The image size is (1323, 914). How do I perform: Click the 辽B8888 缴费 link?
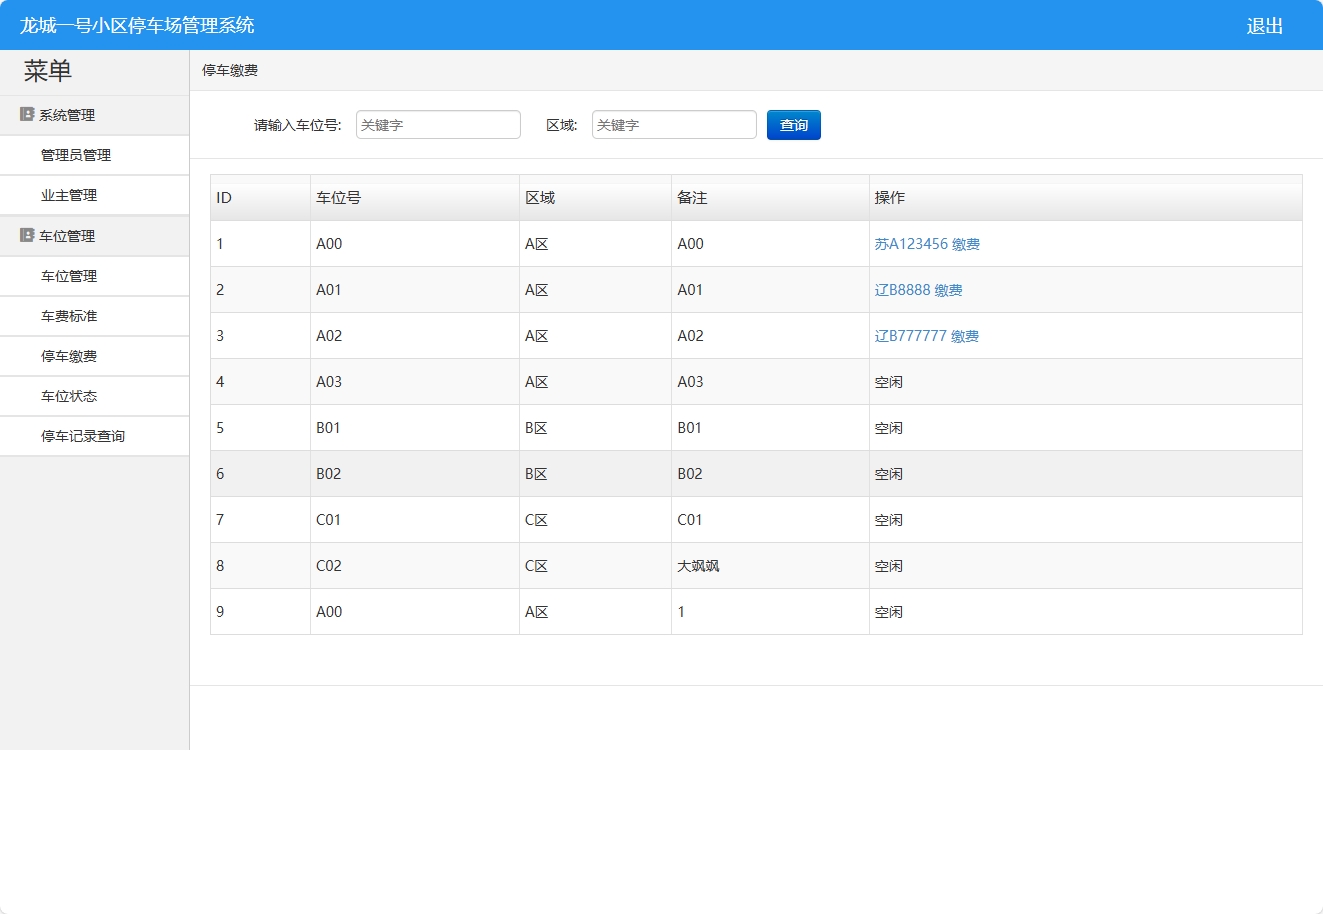918,290
